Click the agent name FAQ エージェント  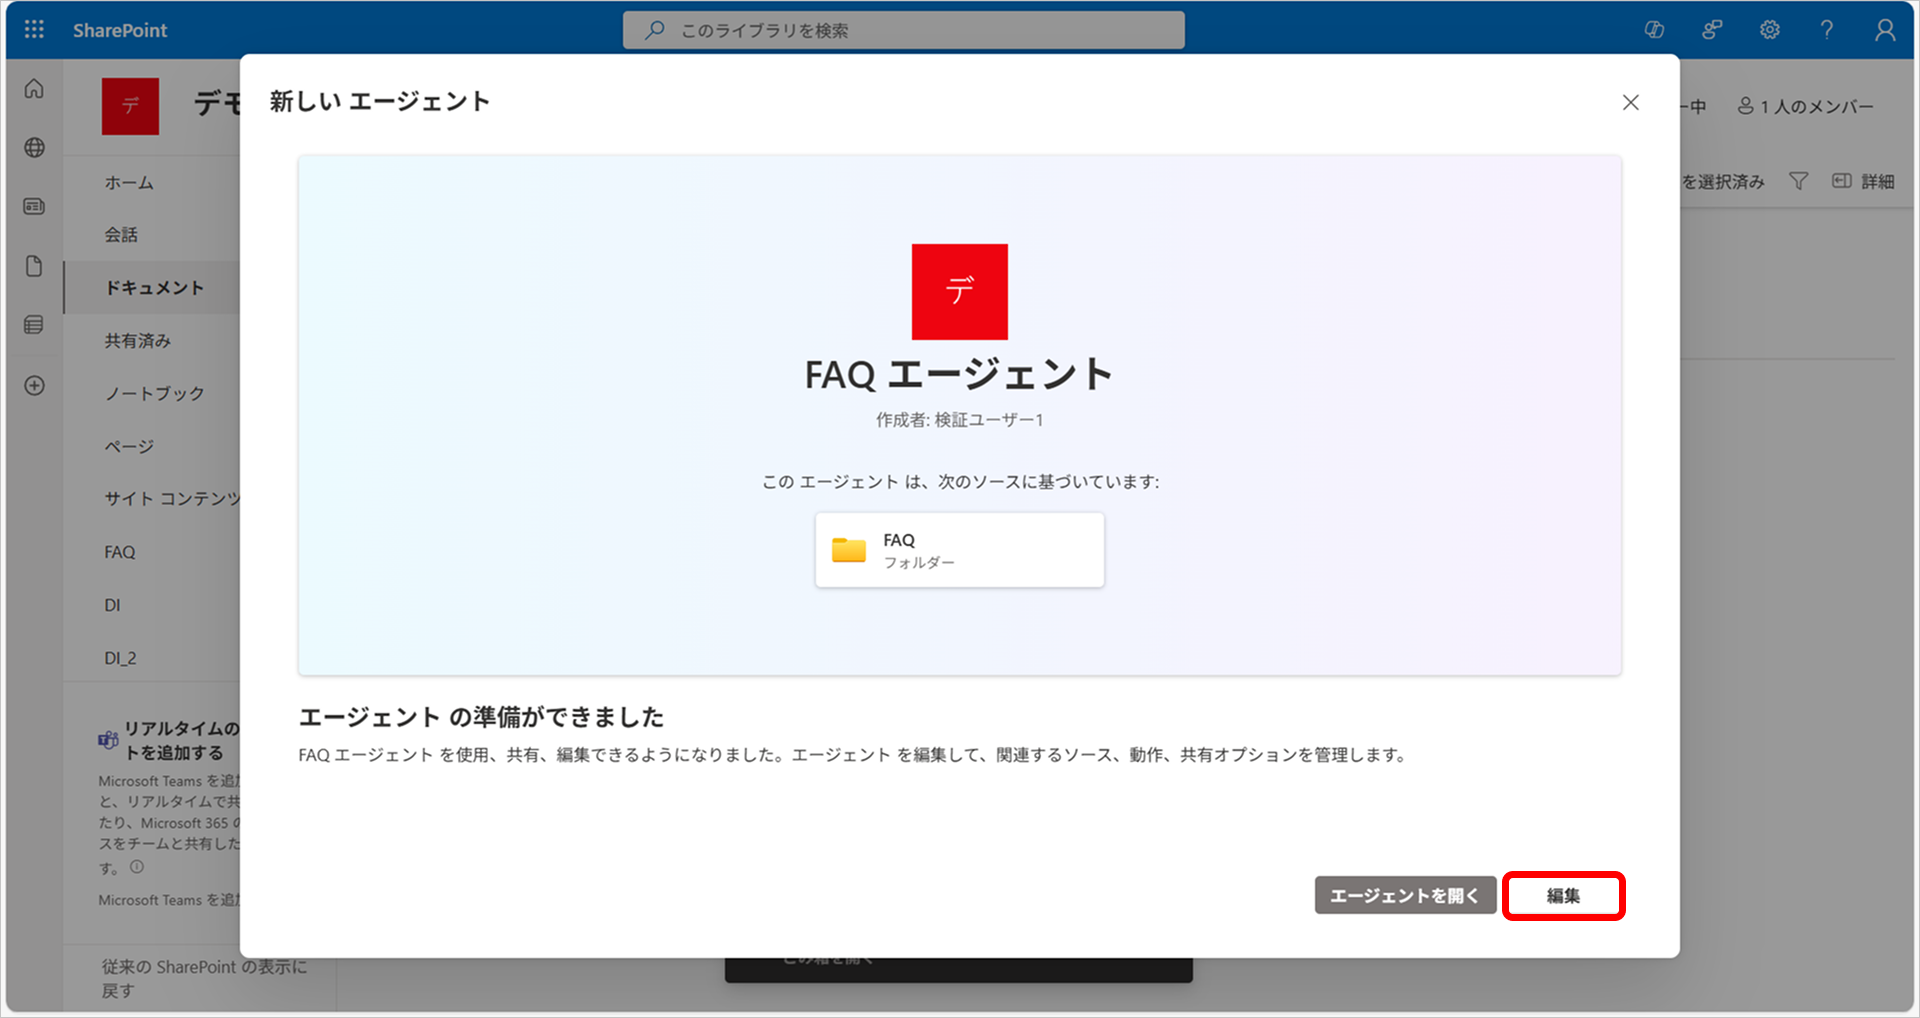pyautogui.click(x=959, y=374)
